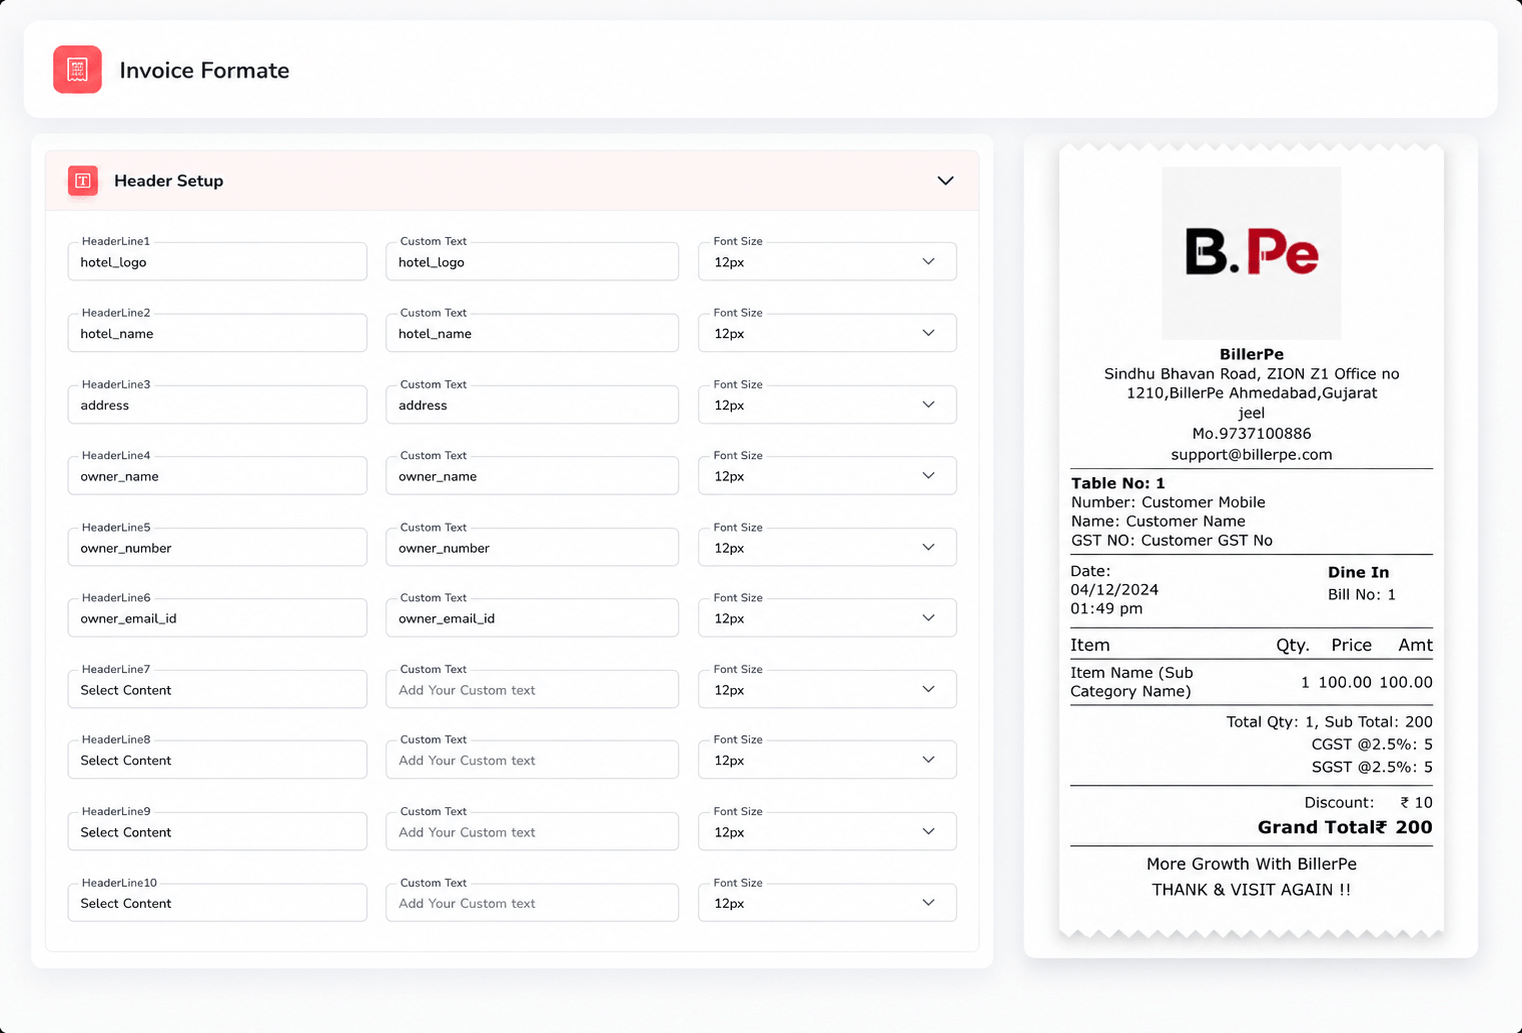The width and height of the screenshot is (1522, 1033).
Task: Choose content for HeaderLine8
Action: pos(217,760)
